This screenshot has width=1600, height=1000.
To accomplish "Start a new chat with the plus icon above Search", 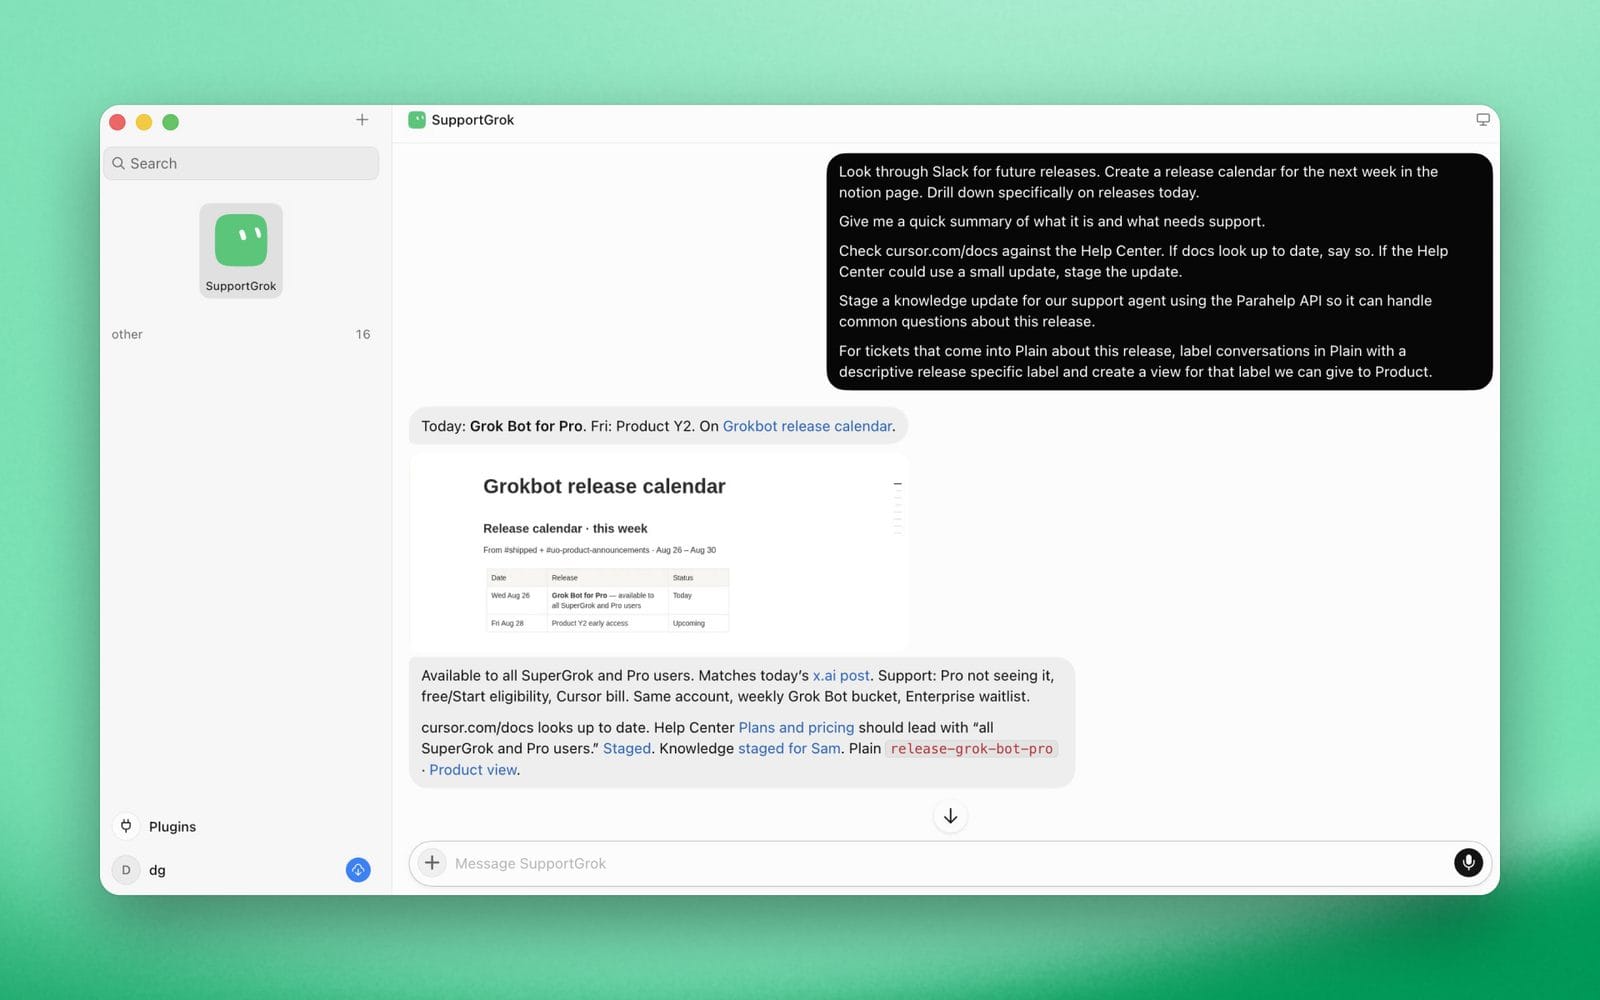I will click(x=362, y=120).
